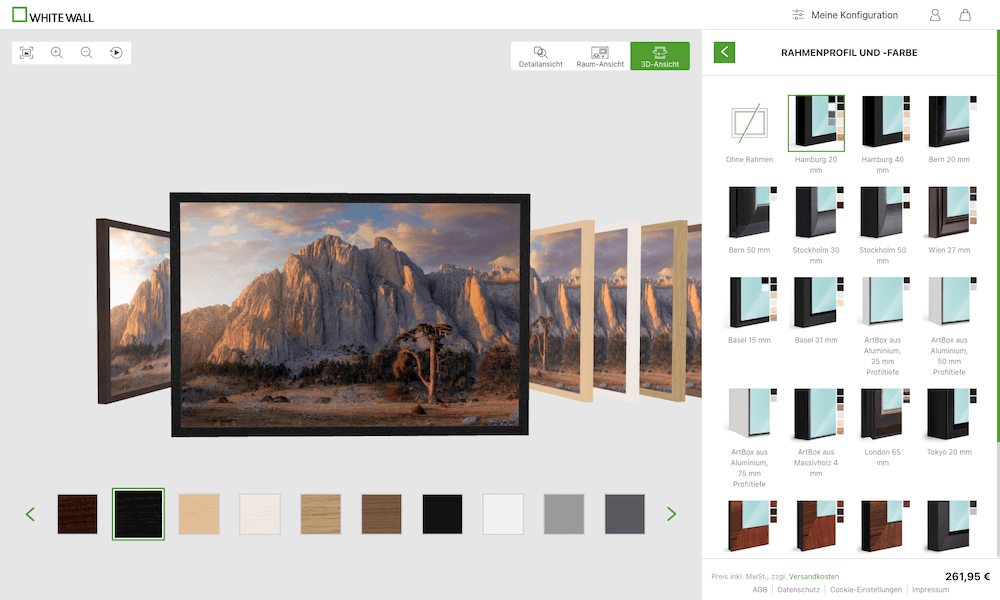Switch to Detailansicht view
This screenshot has width=1000, height=600.
[541, 56]
